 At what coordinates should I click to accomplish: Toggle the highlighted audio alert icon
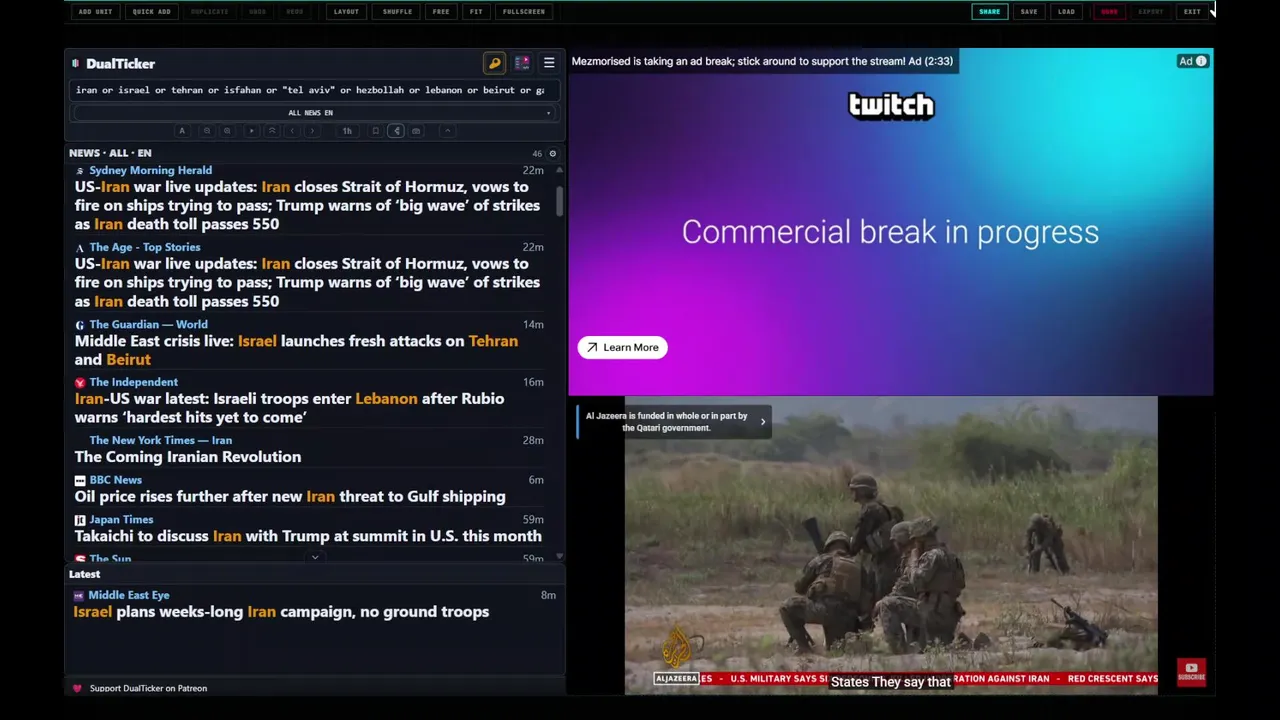click(396, 131)
